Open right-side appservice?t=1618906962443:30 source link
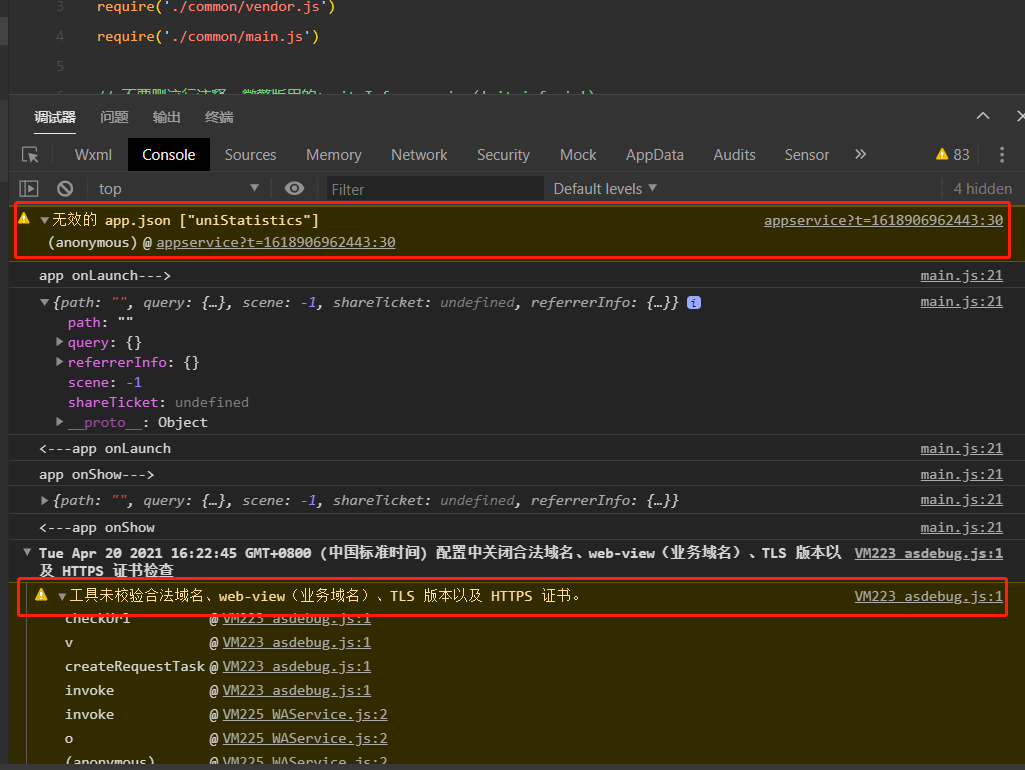The height and width of the screenshot is (770, 1025). click(883, 220)
